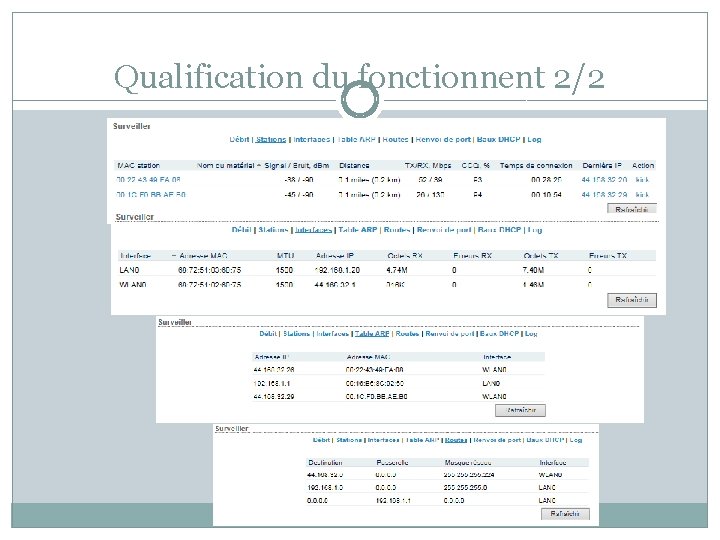Open Routes link in the interfaces panel
Image resolution: width=720 pixels, height=540 pixels.
click(397, 230)
